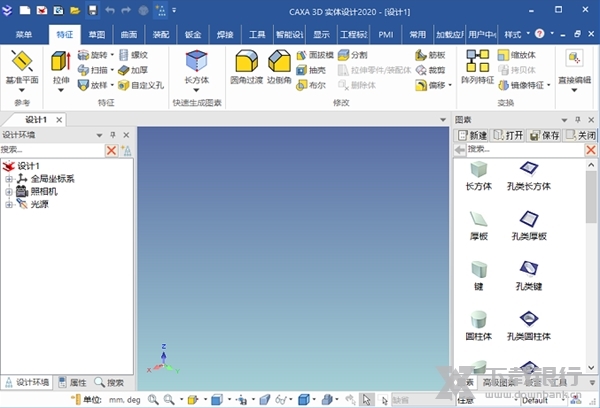Pick the 圆柱体 cylinder catalog element
Viewport: 600px width, 408px height.
478,326
